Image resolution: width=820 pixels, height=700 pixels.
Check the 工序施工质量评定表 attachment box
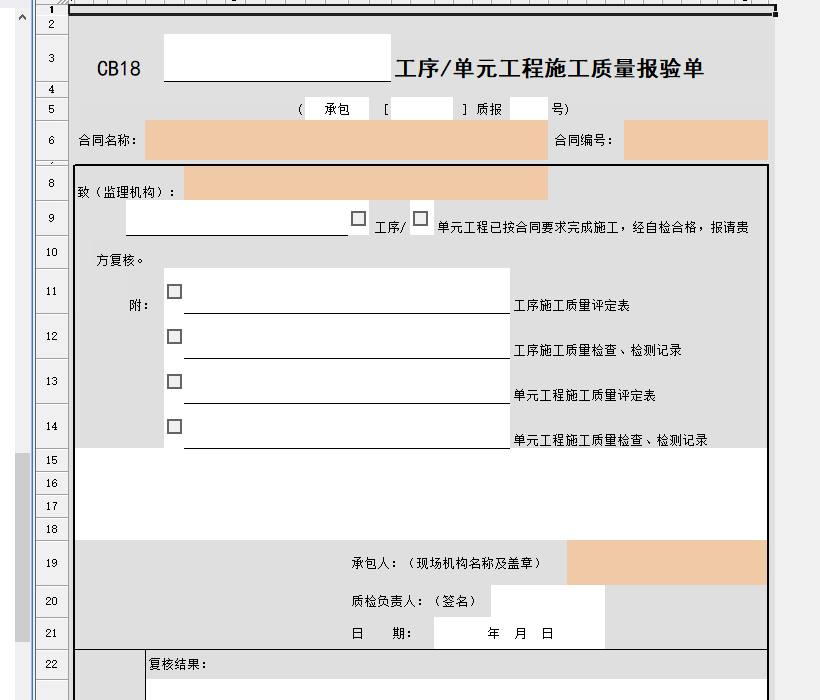coord(175,291)
